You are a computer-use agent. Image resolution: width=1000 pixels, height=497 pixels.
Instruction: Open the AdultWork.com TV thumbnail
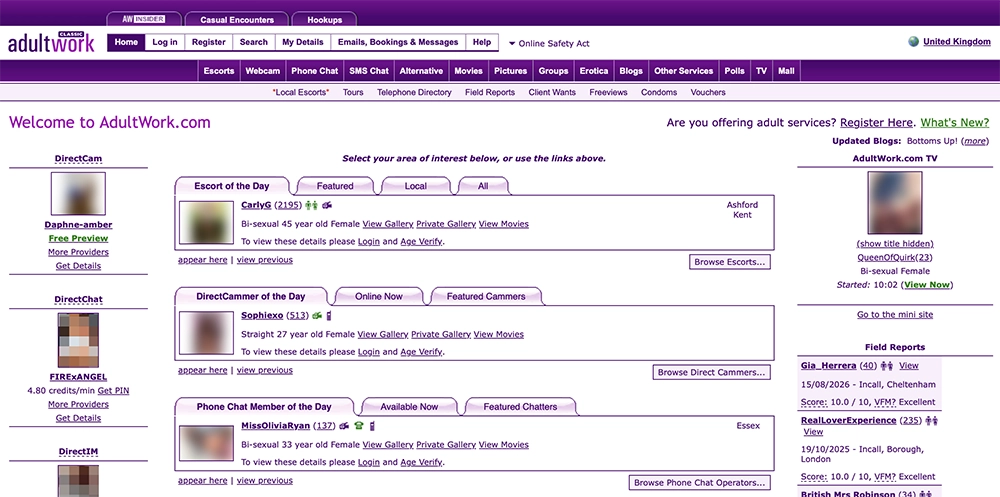pos(895,203)
